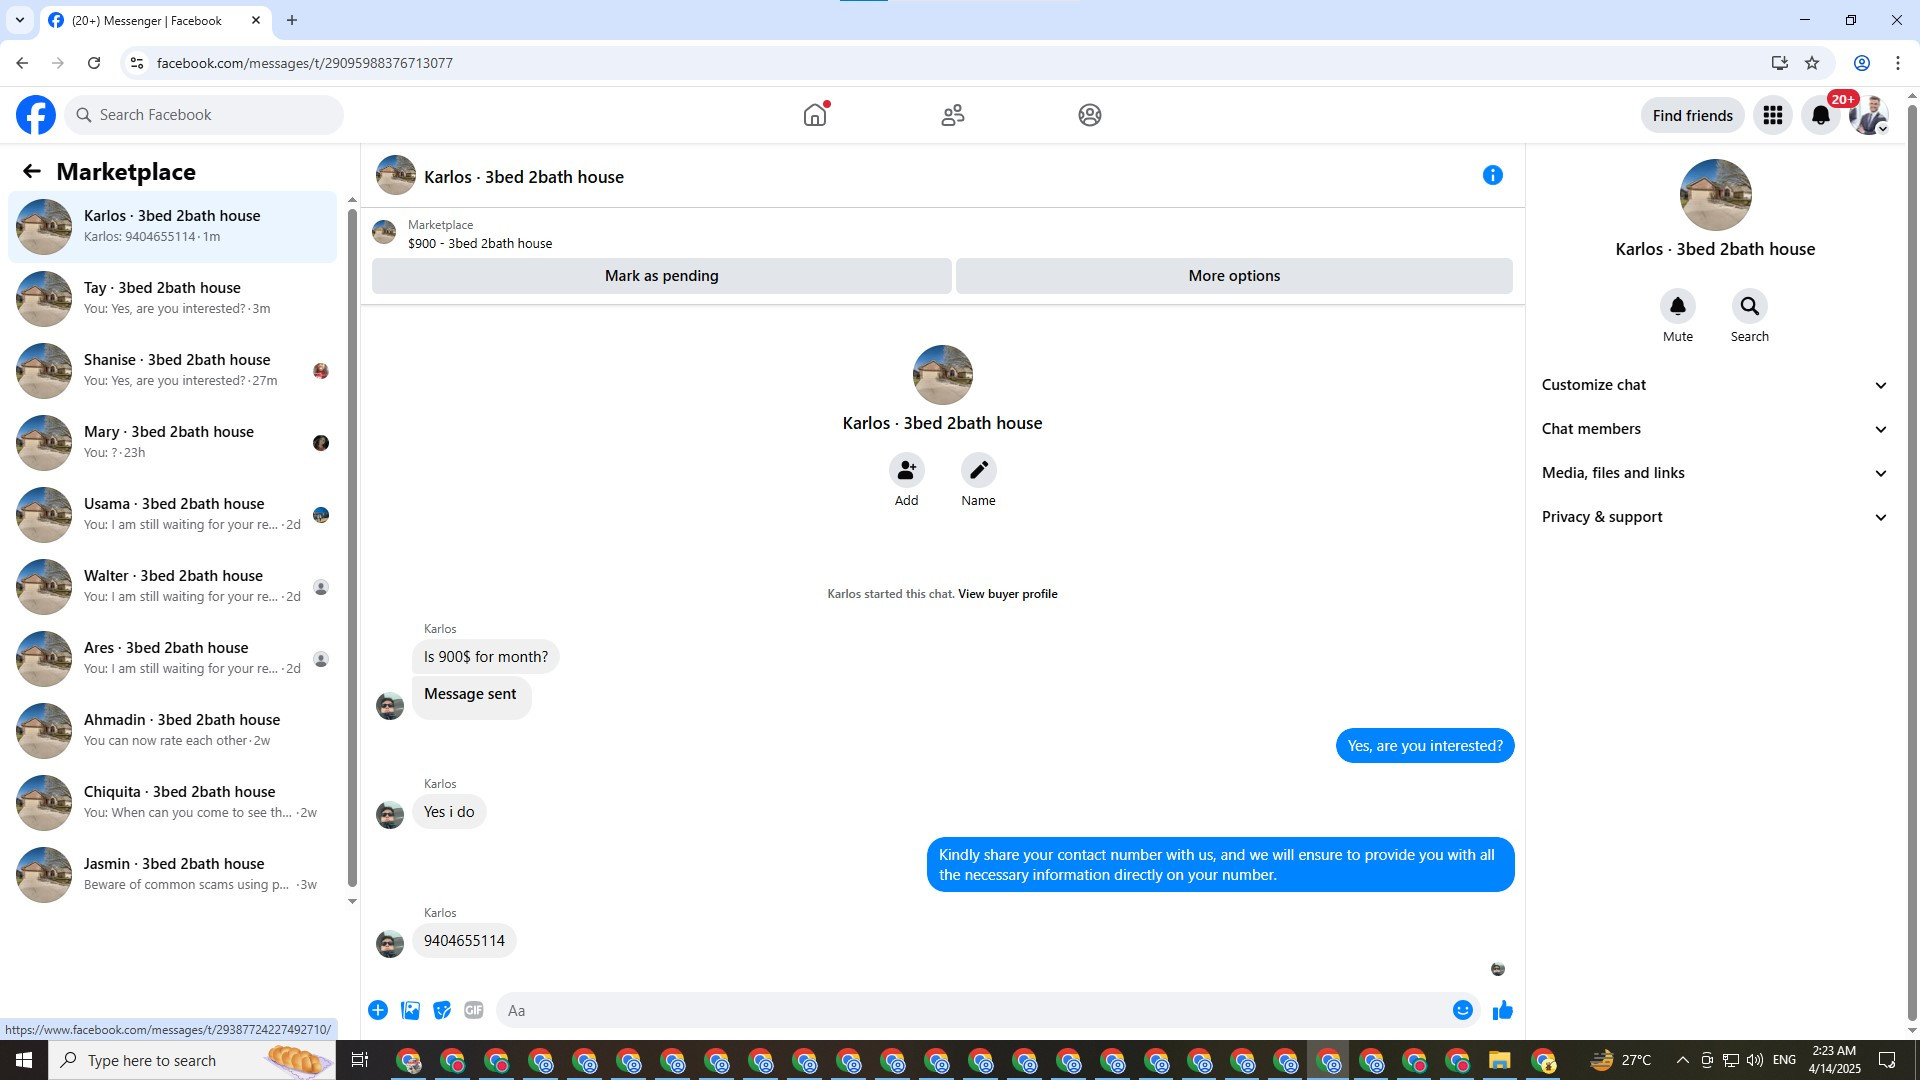
Task: Open the emoji picker in message box
Action: click(x=1462, y=1010)
